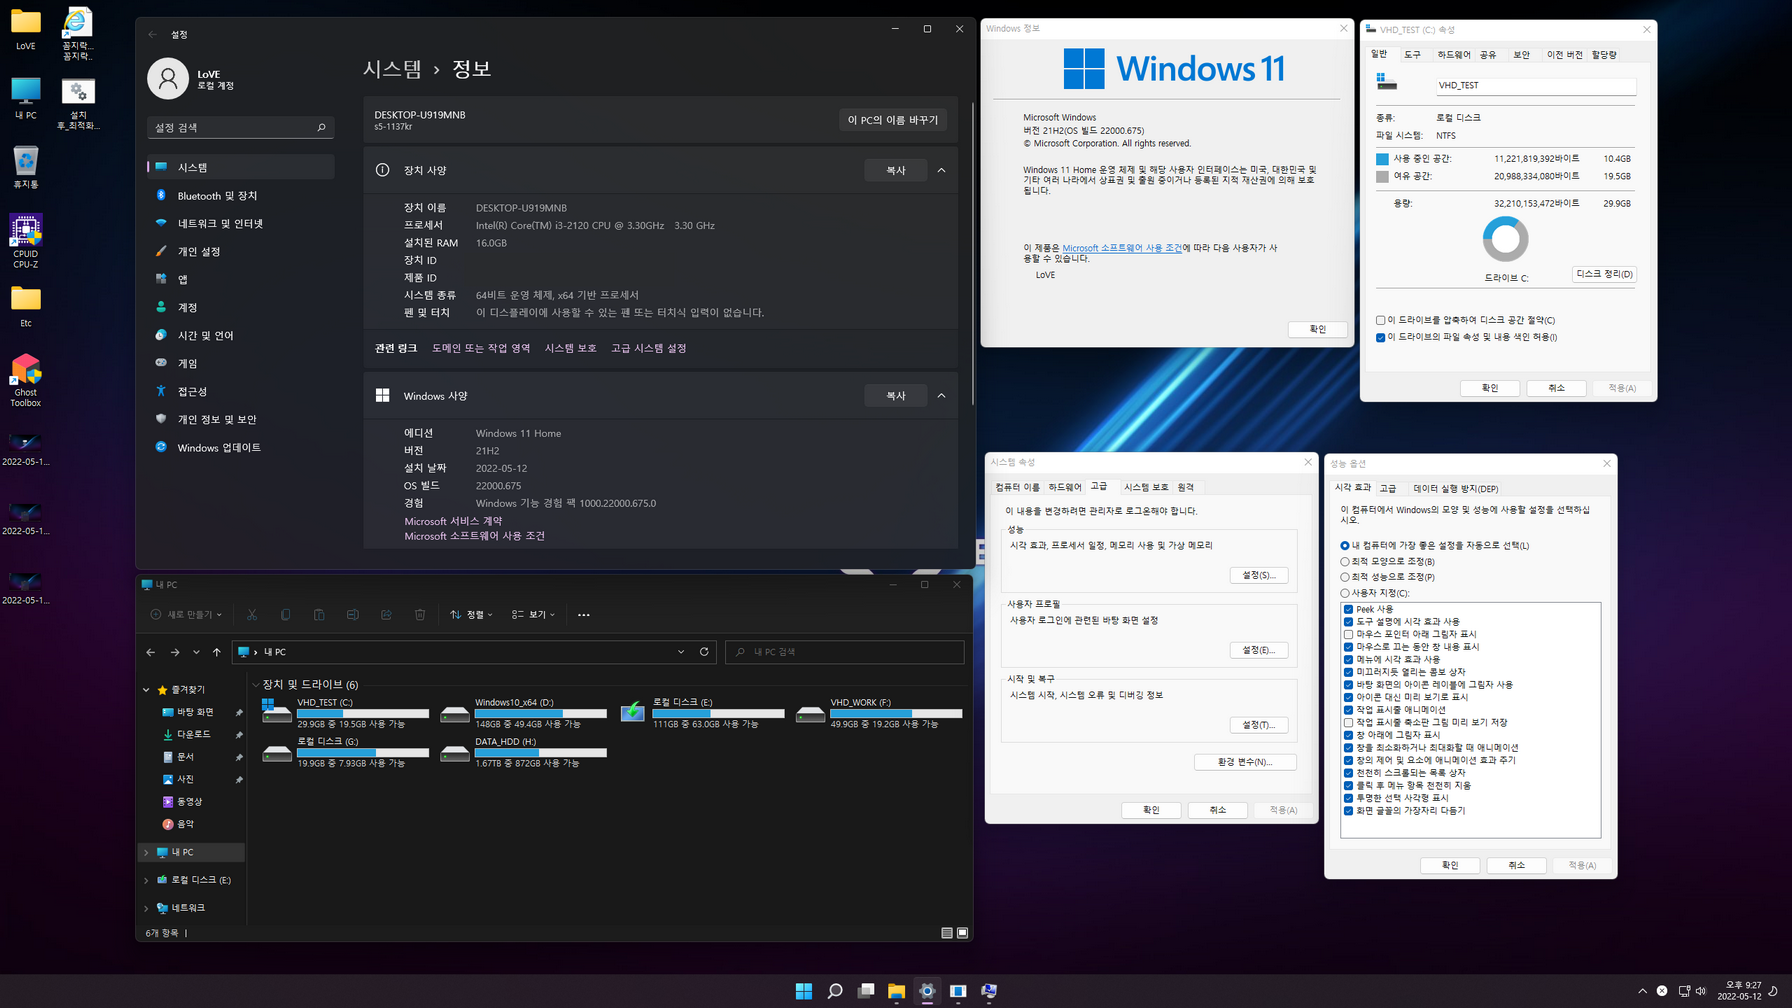Switch explorer to details view icon

pos(947,933)
